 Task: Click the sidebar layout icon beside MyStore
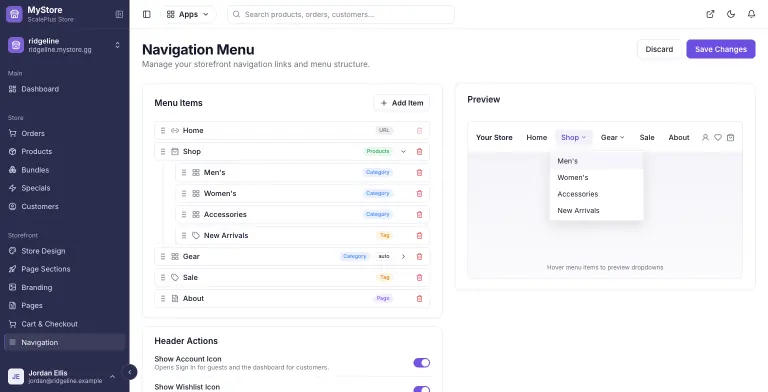[119, 14]
